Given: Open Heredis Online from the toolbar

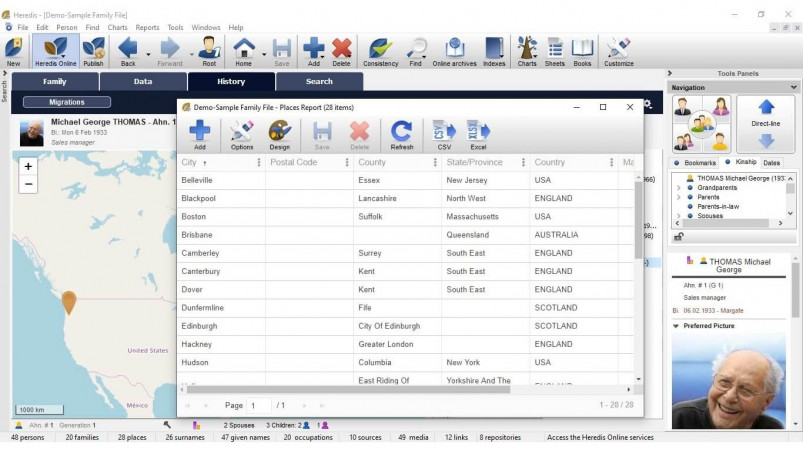Looking at the screenshot, I should (55, 52).
